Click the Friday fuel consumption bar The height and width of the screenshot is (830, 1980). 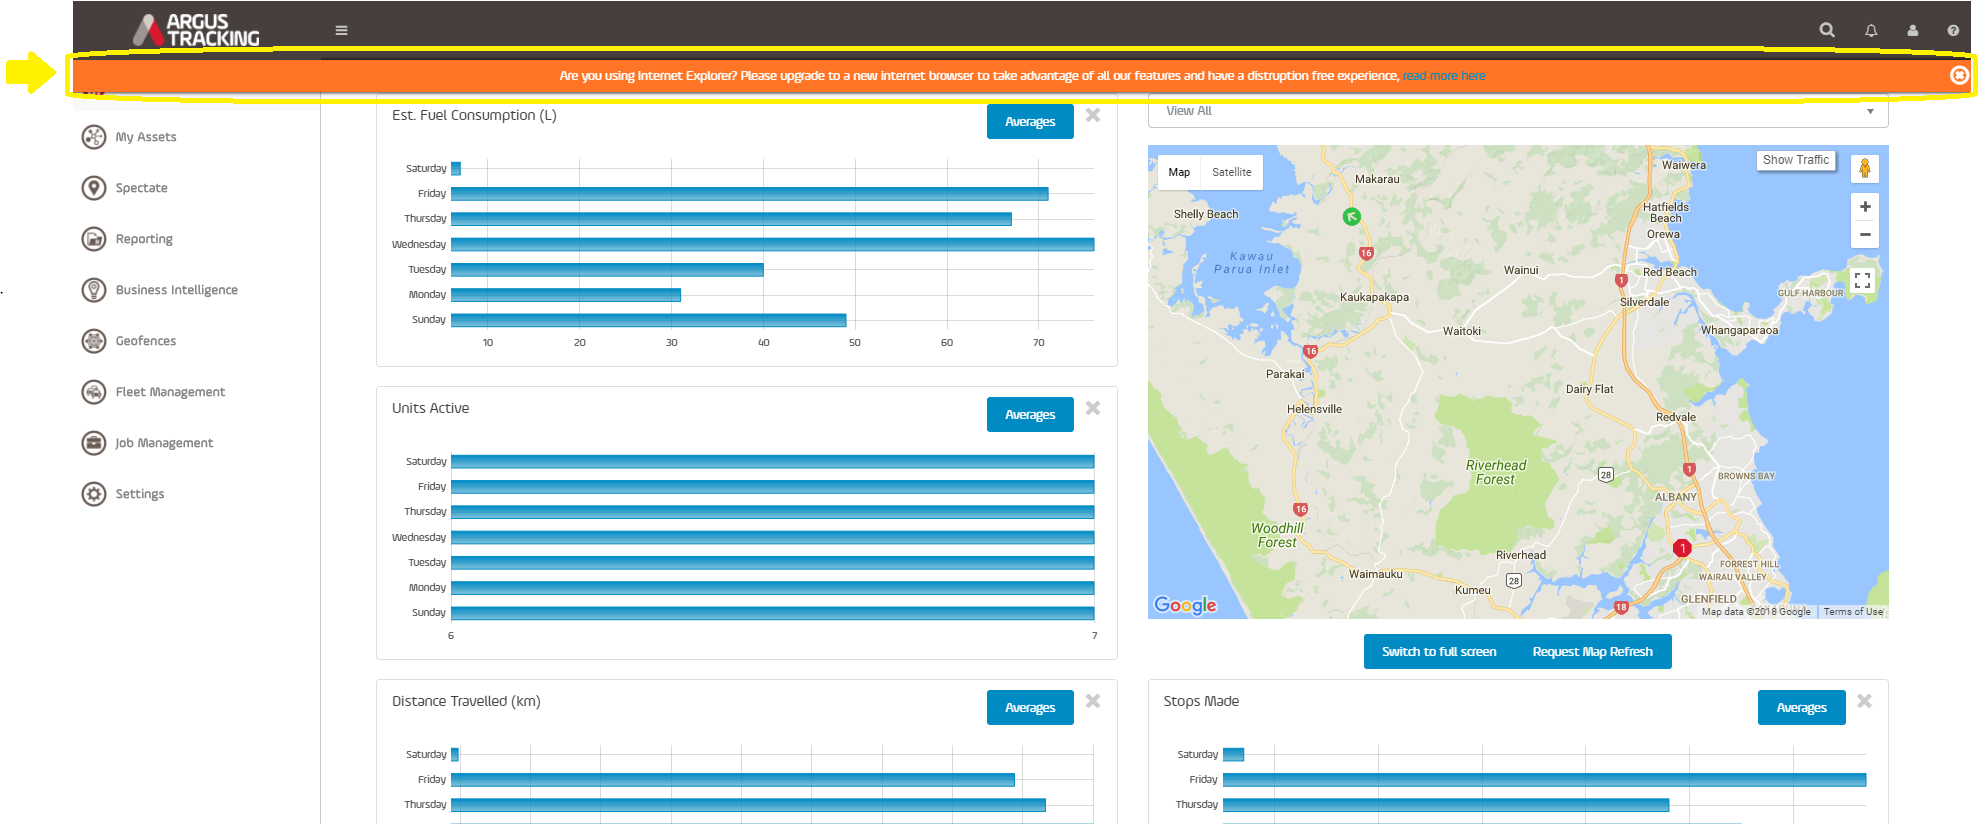click(749, 194)
